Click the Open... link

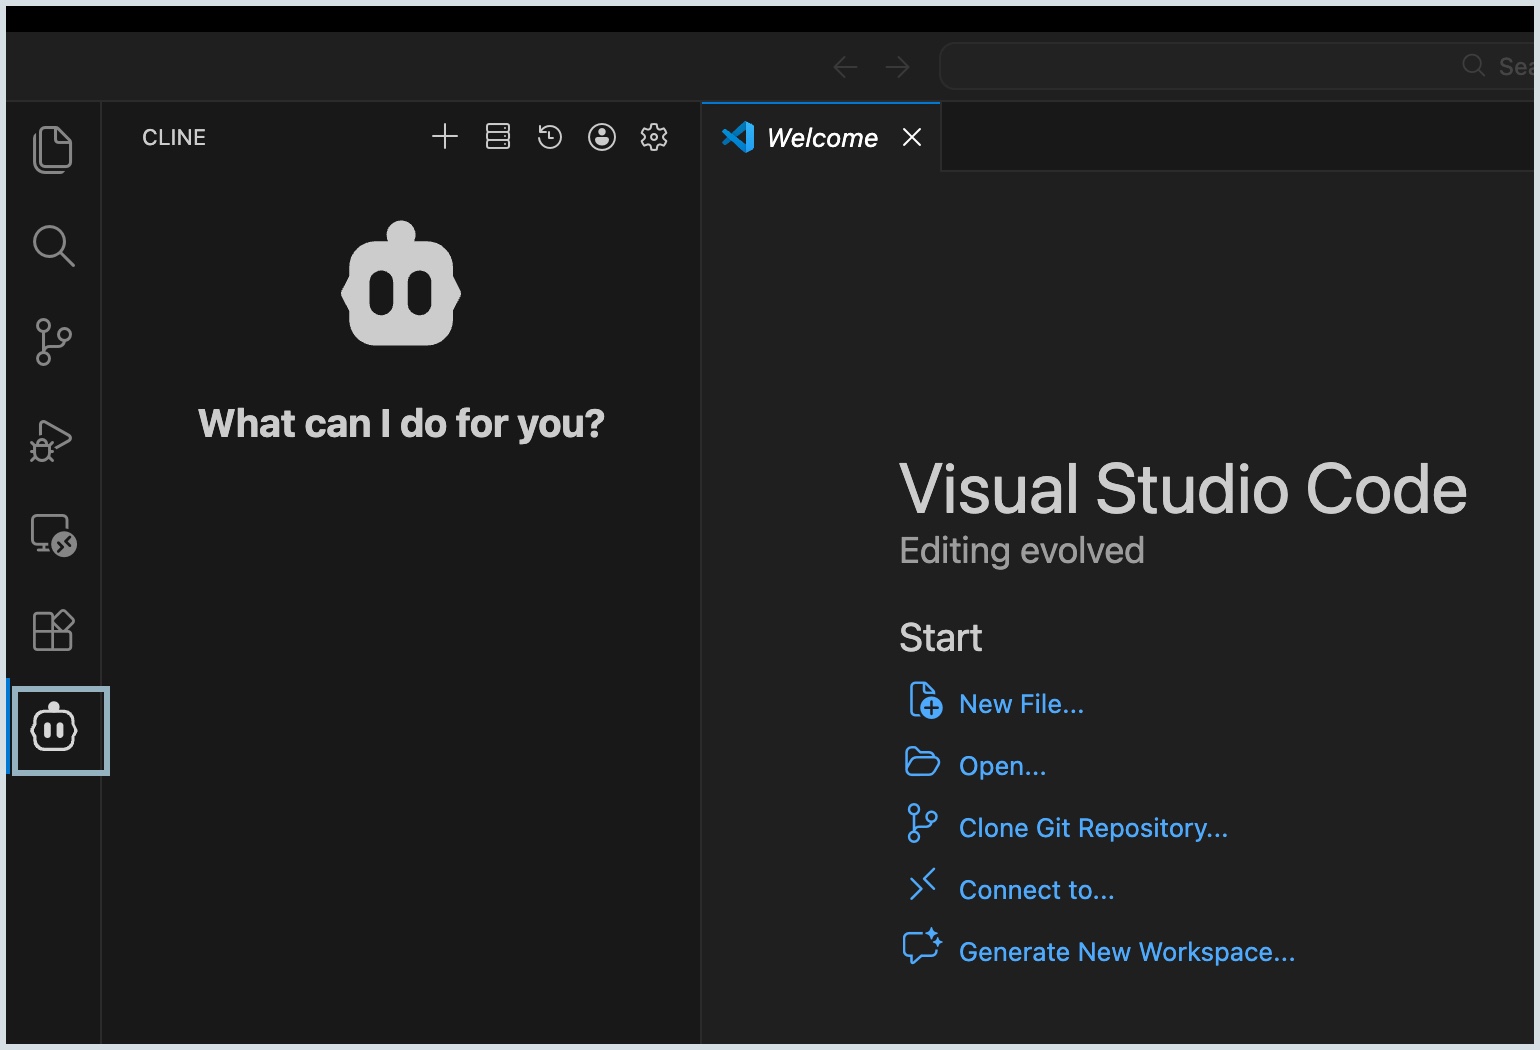(1002, 766)
